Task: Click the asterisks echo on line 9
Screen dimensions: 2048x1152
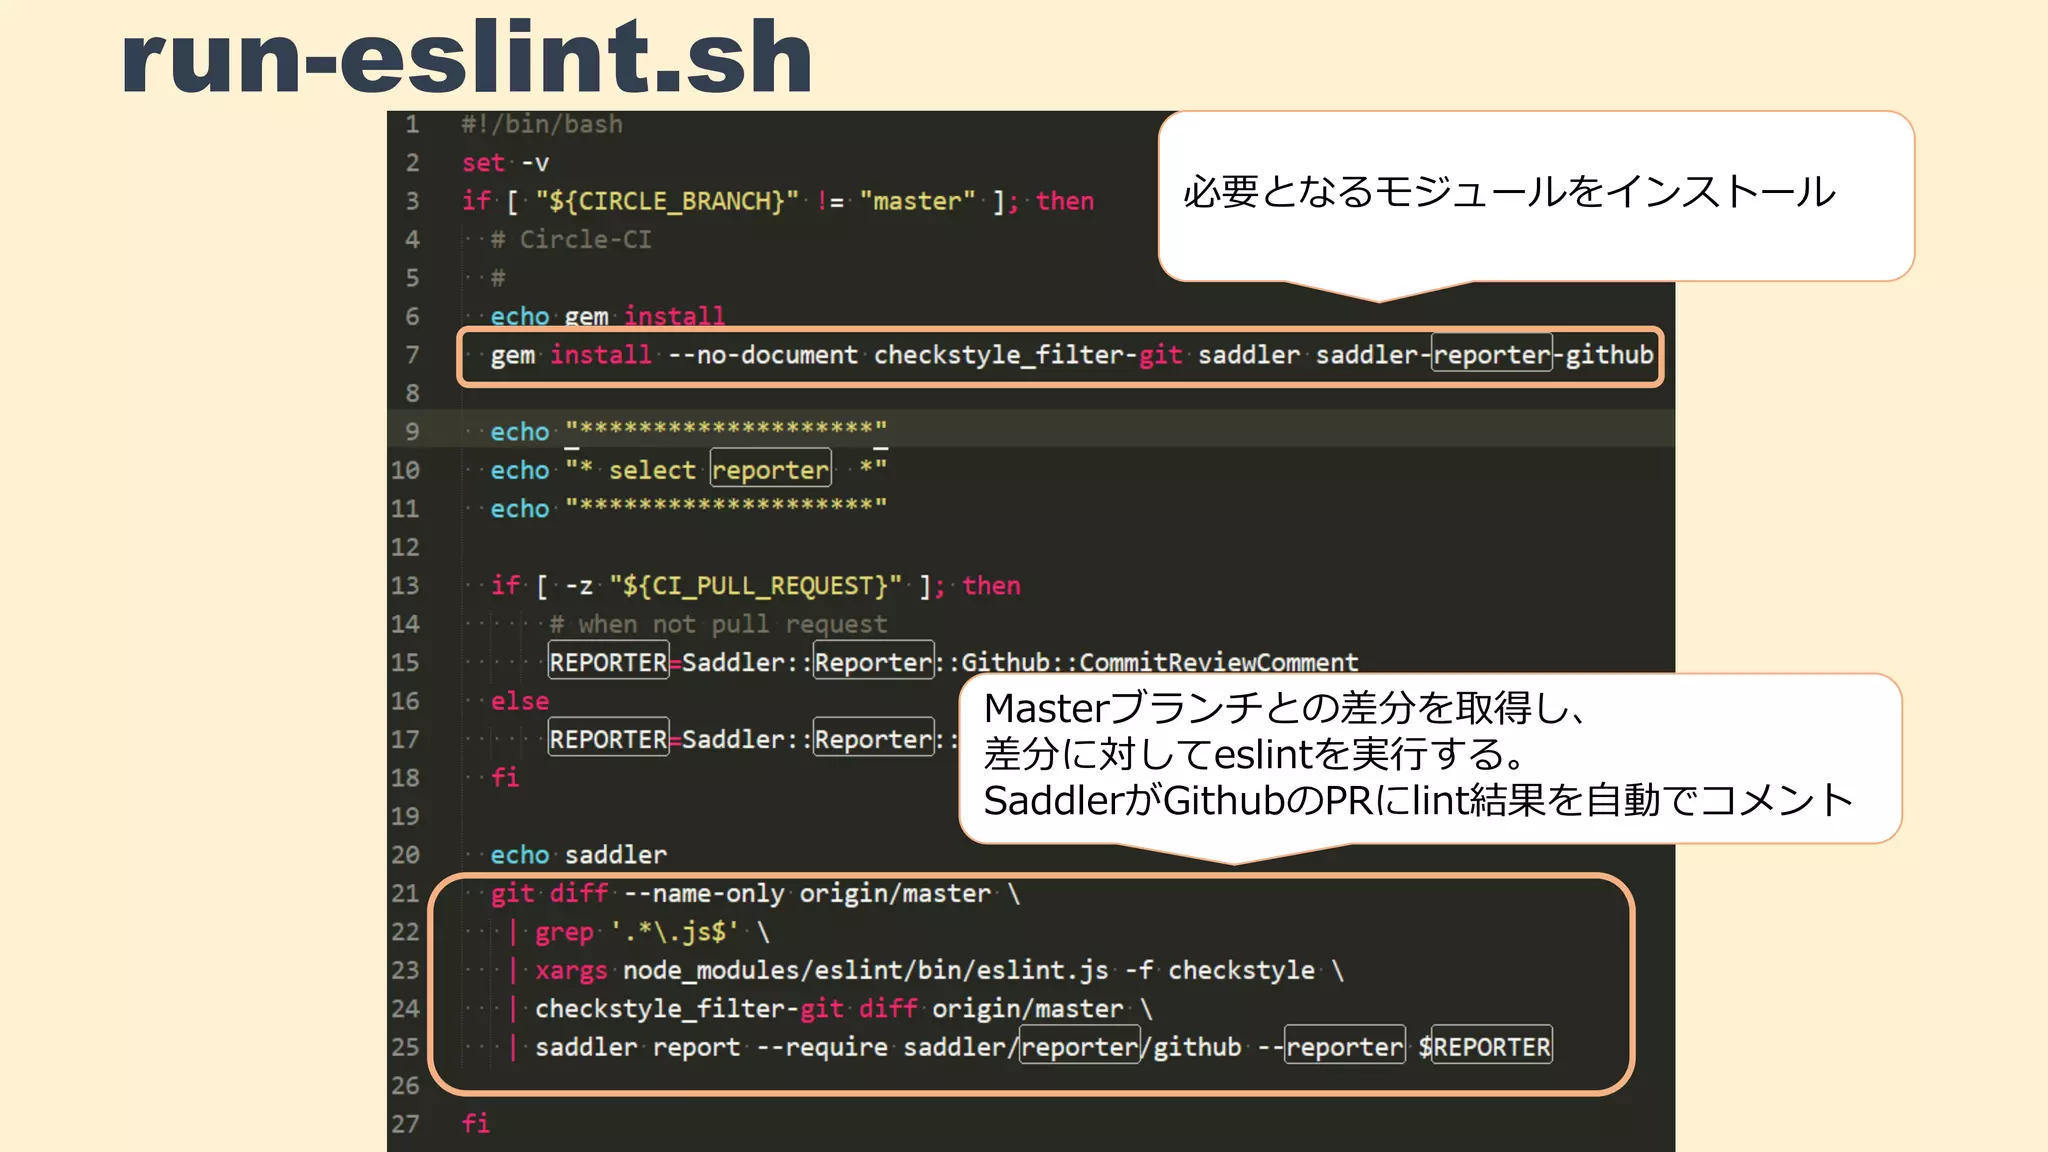Action: pos(688,432)
